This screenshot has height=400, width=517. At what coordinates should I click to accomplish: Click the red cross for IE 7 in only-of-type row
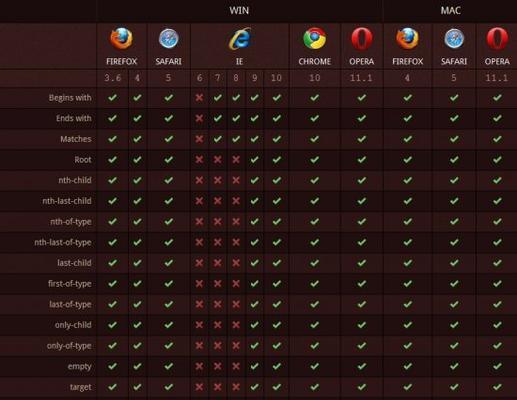click(x=218, y=346)
